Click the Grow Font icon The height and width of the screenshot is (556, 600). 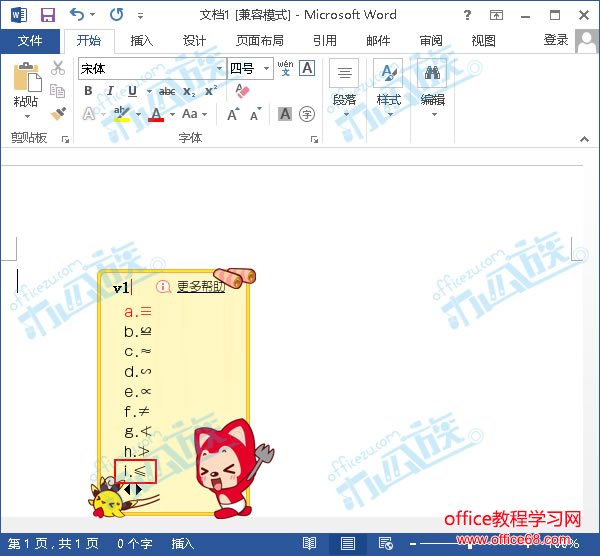pyautogui.click(x=233, y=114)
